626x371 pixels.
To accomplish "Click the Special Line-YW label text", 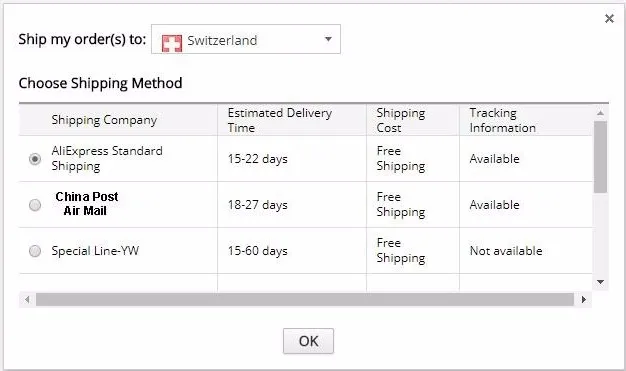I will tap(95, 251).
